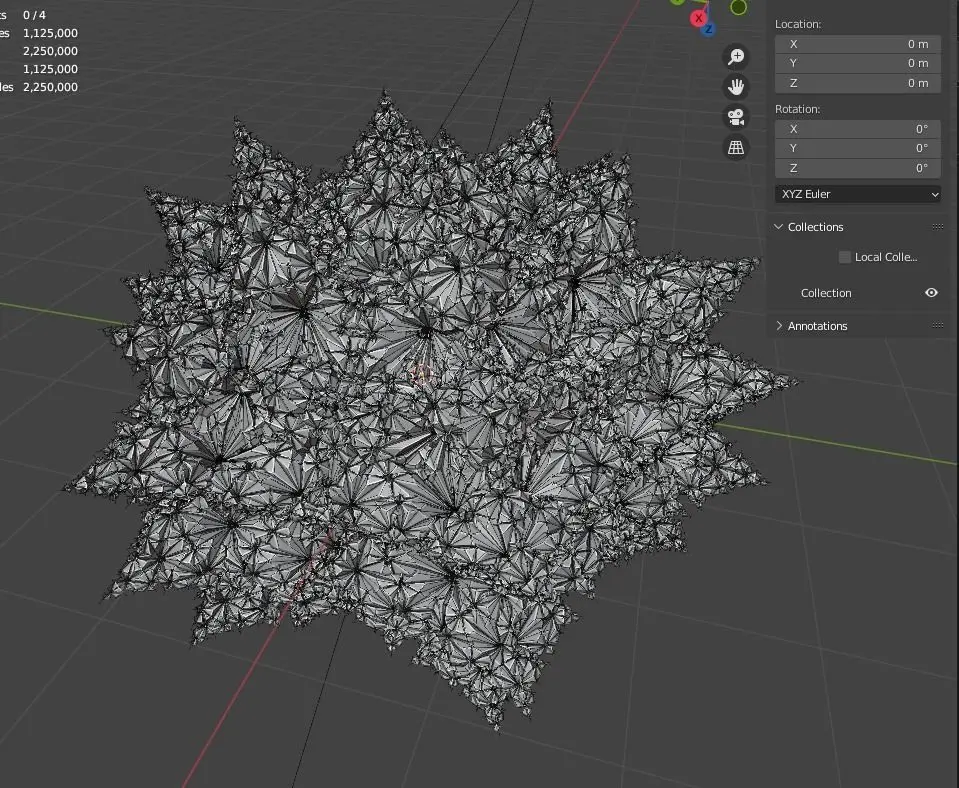Click the red X axis gizmo ball
The image size is (959, 788).
click(698, 18)
